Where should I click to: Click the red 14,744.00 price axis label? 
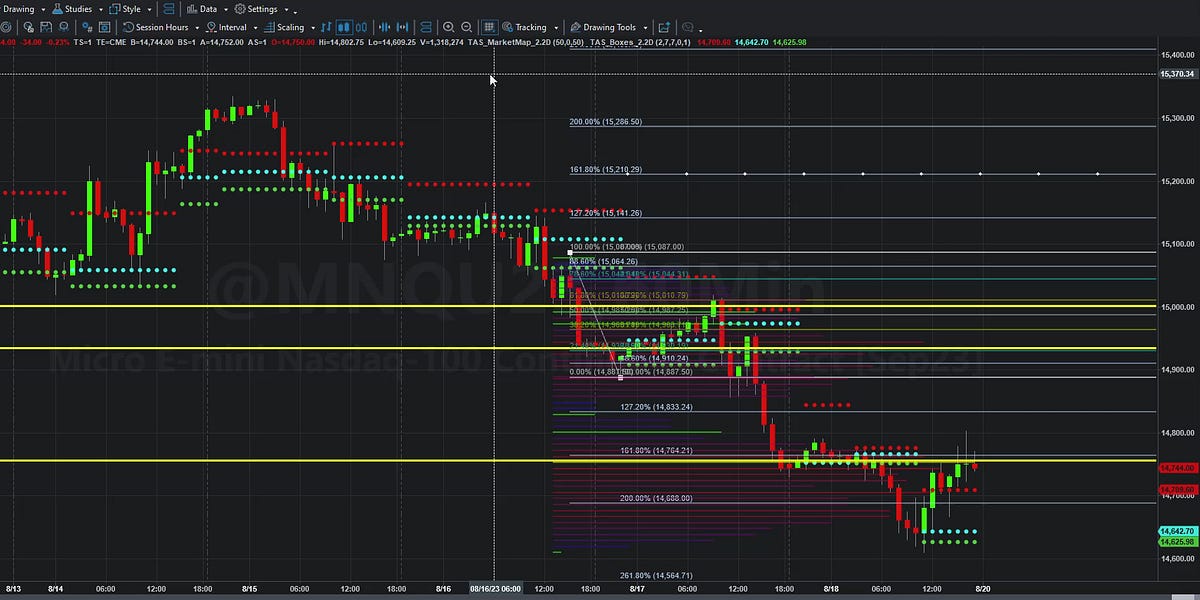1176,466
